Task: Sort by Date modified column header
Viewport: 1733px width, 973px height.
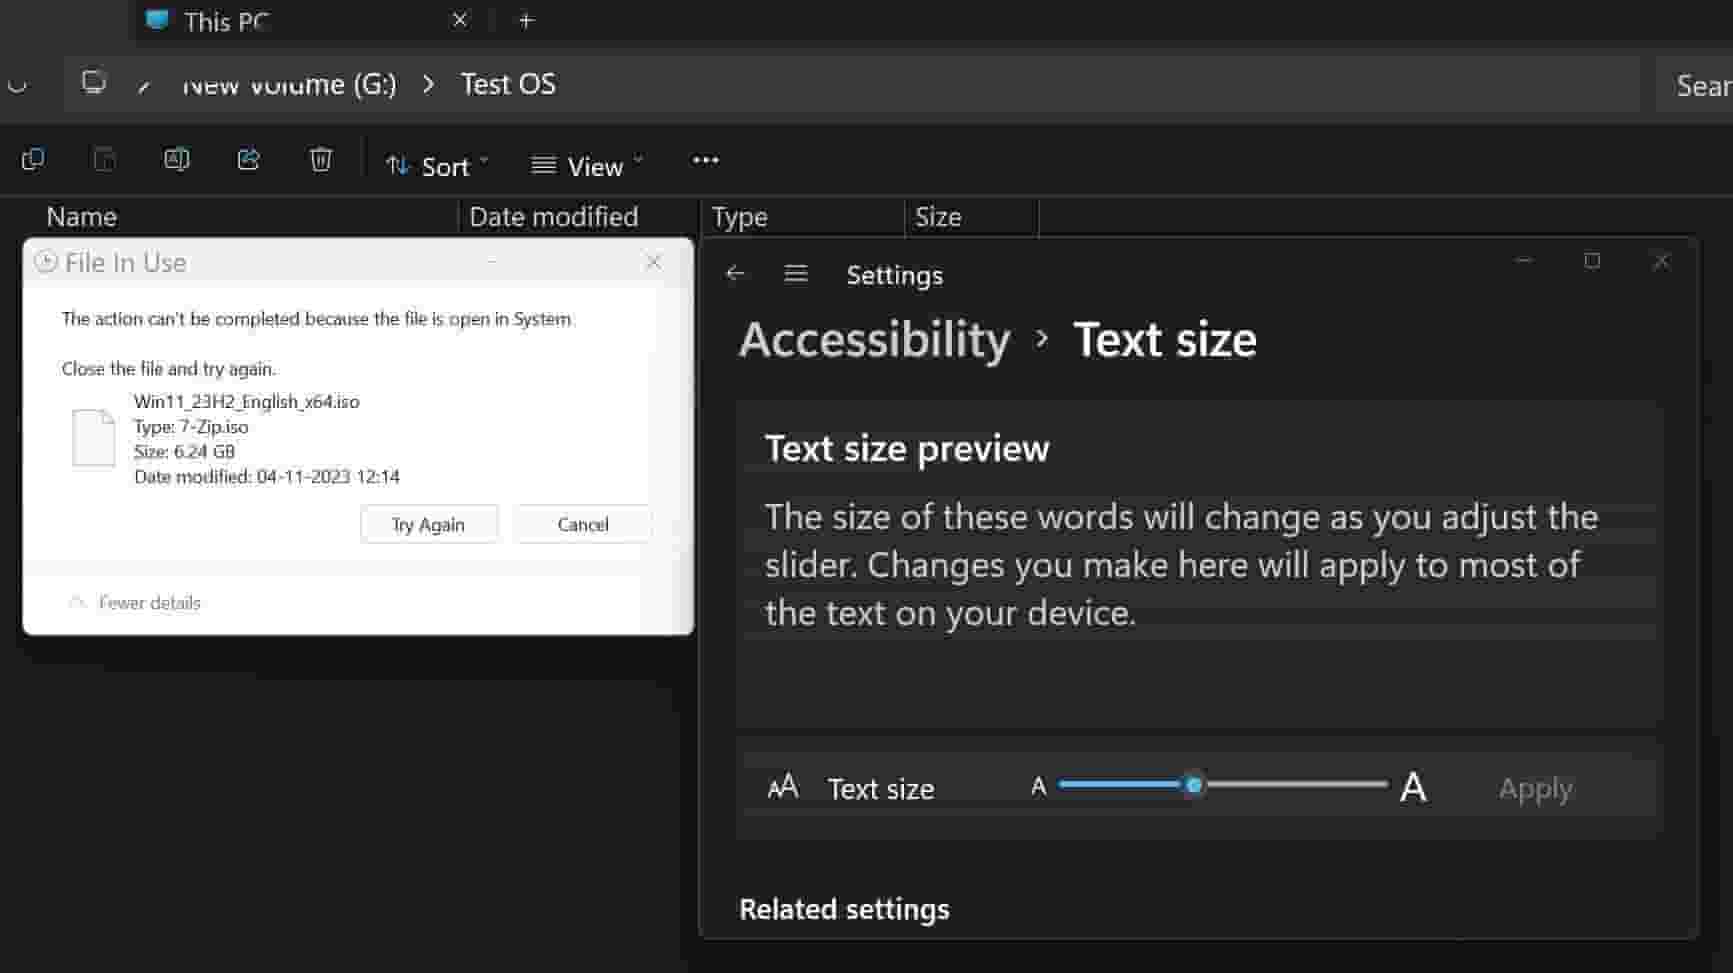Action: (x=553, y=217)
